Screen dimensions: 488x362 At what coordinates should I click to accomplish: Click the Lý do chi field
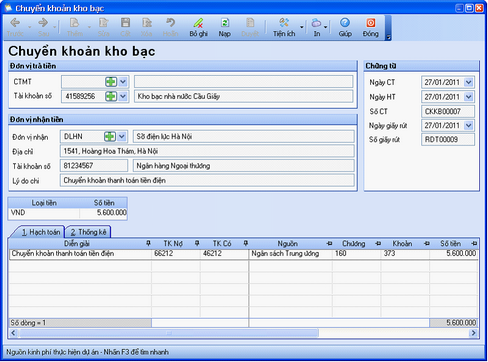[x=207, y=180]
